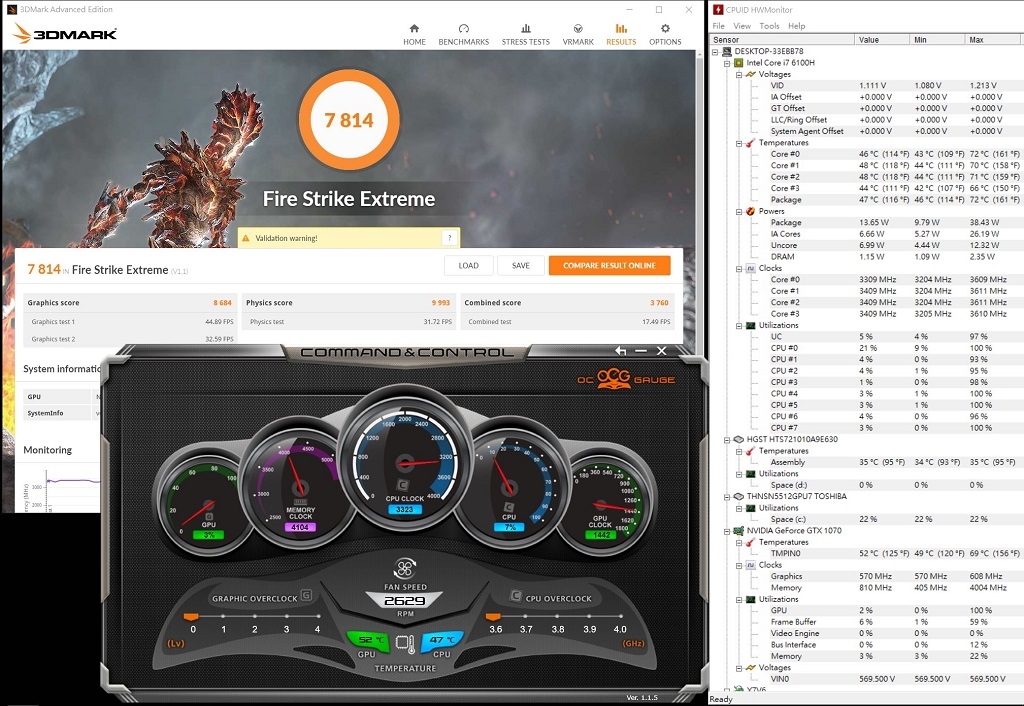This screenshot has height=706, width=1024.
Task: Switch to STRESS TESTS tab
Action: 526,35
